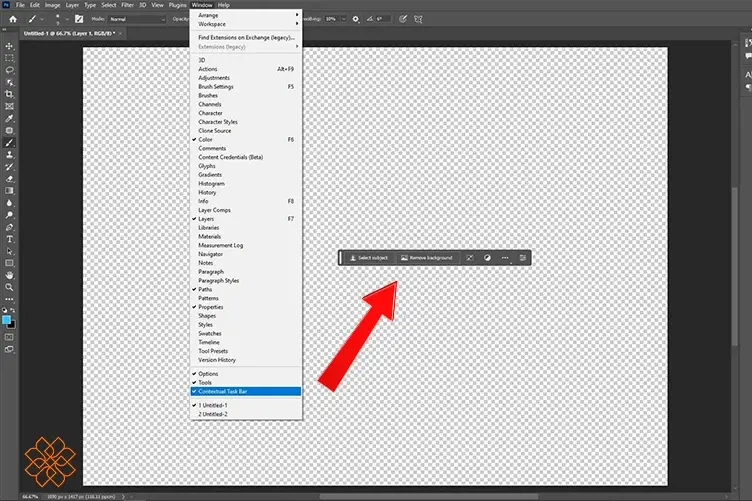Viewport: 752px width, 501px height.
Task: Toggle the brush settings panel icon
Action: tap(79, 19)
